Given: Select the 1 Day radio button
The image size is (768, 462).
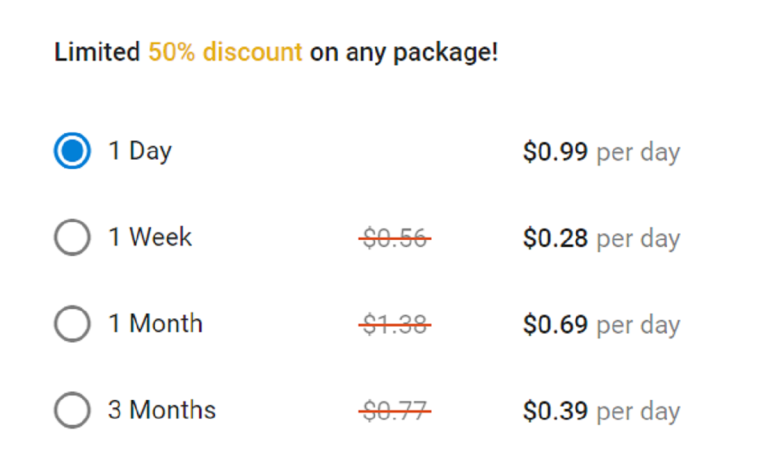Looking at the screenshot, I should coord(72,152).
